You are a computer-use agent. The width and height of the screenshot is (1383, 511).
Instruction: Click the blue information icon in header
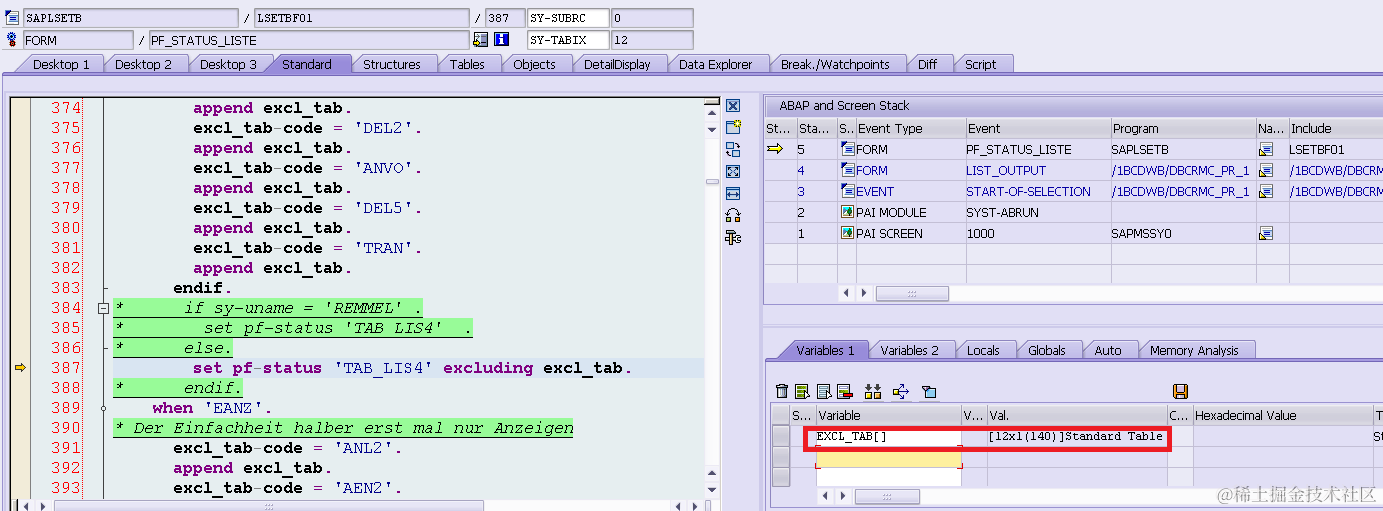[x=501, y=40]
